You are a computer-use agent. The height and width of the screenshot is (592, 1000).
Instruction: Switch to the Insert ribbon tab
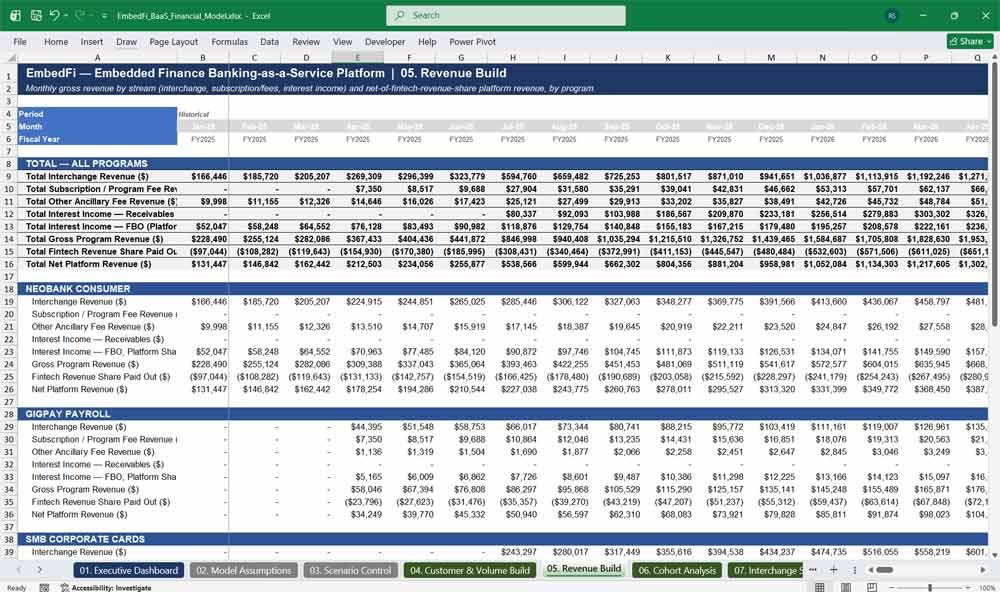pyautogui.click(x=92, y=41)
